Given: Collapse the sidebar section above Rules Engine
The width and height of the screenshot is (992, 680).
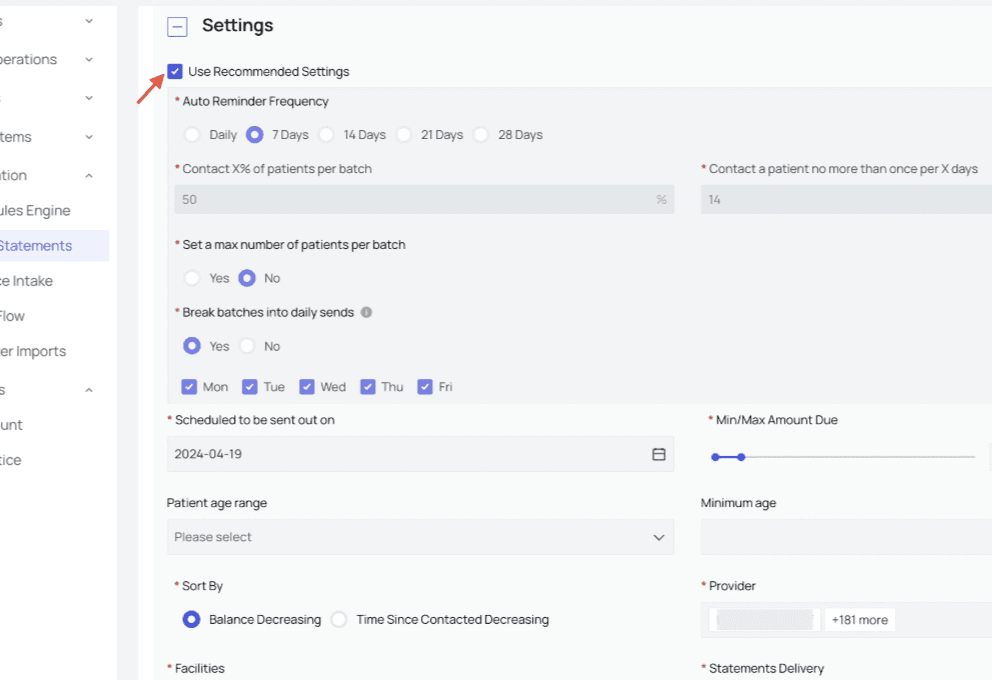Looking at the screenshot, I should tap(89, 176).
